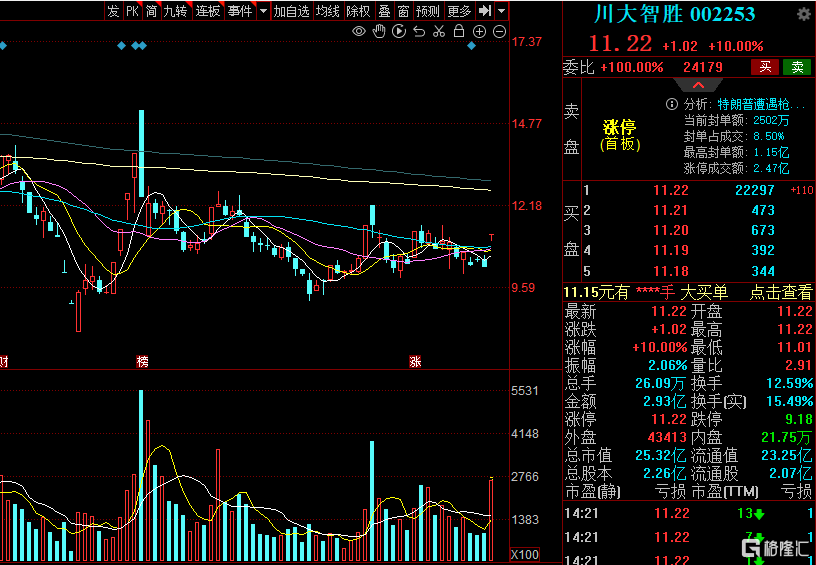The height and width of the screenshot is (565, 816).
Task: Click buy level 2 price 11.21
Action: tap(671, 210)
